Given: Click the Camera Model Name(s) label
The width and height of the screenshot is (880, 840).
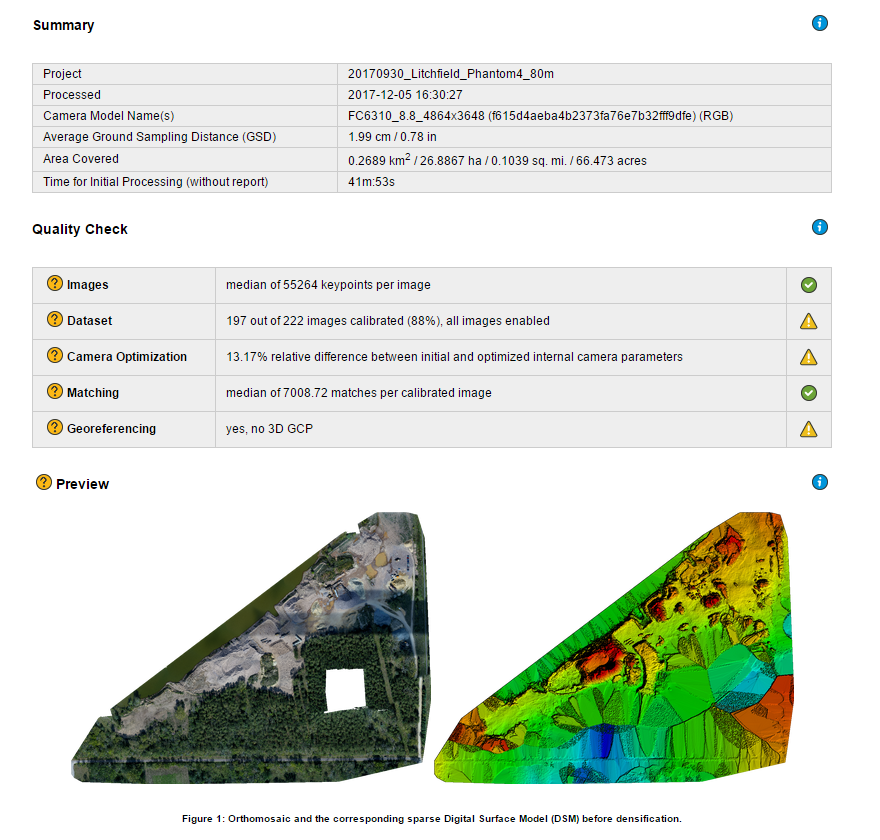Looking at the screenshot, I should pos(108,116).
